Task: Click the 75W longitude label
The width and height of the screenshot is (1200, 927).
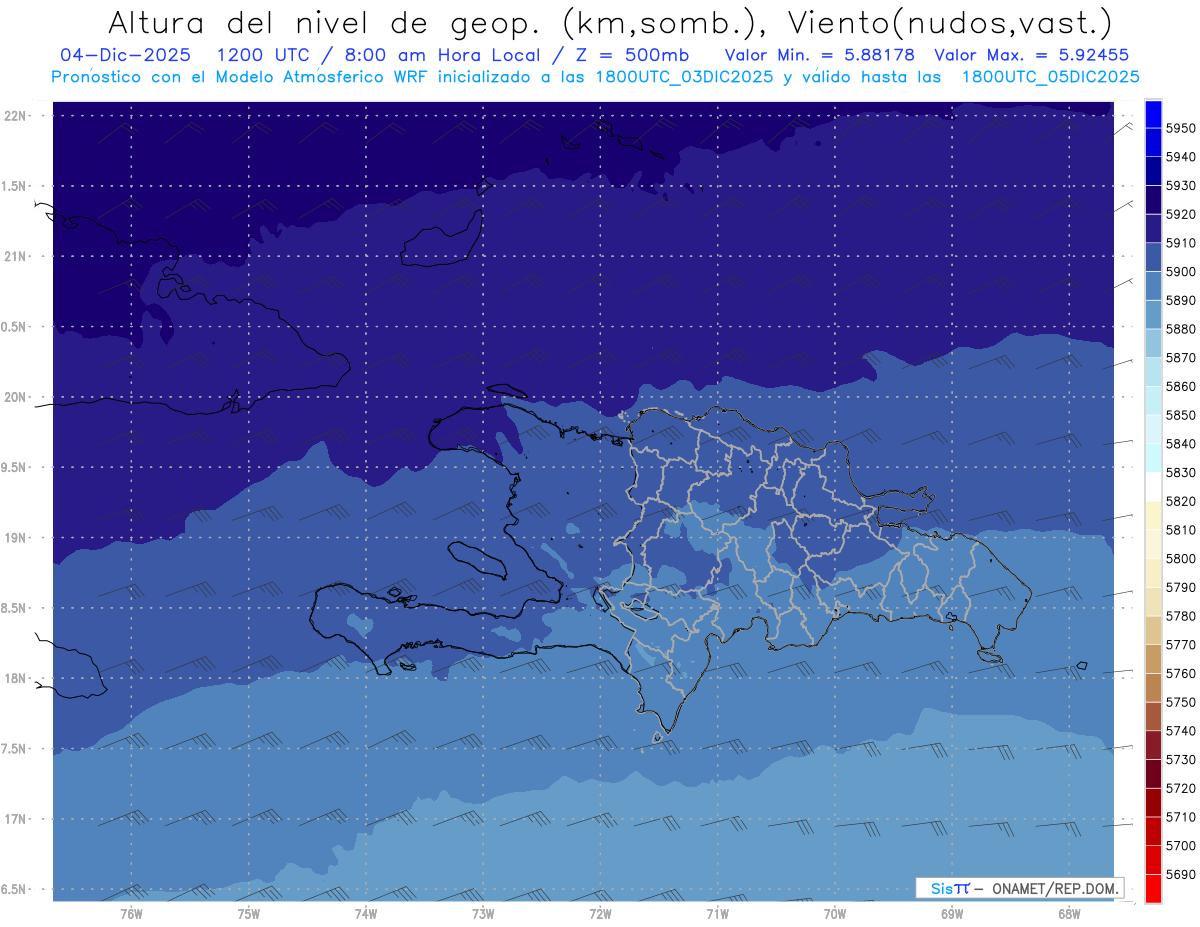Action: (x=249, y=914)
